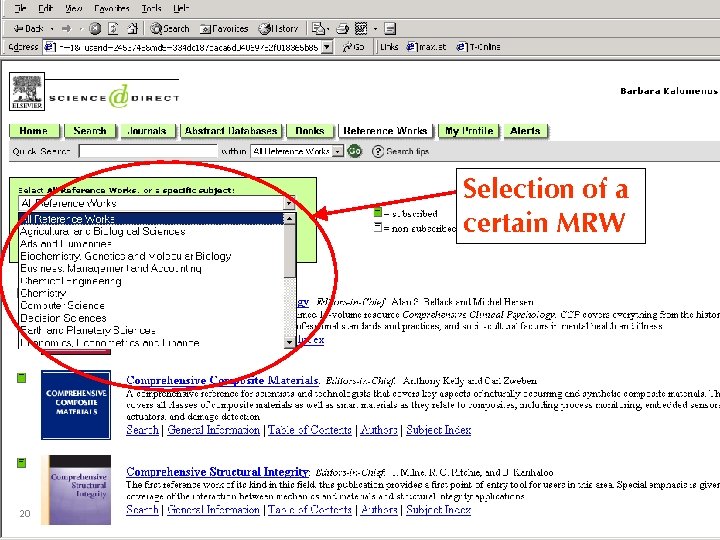Open the Tools menu

(x=151, y=8)
